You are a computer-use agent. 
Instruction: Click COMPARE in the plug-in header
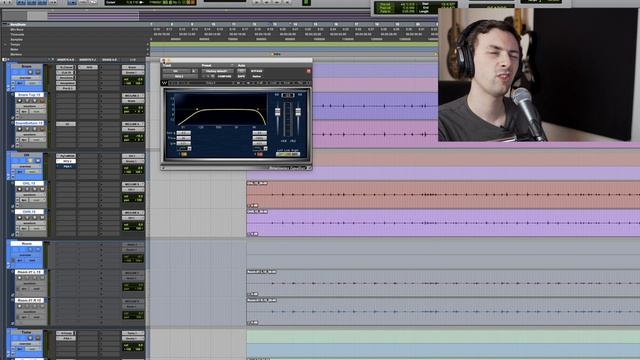click(224, 76)
